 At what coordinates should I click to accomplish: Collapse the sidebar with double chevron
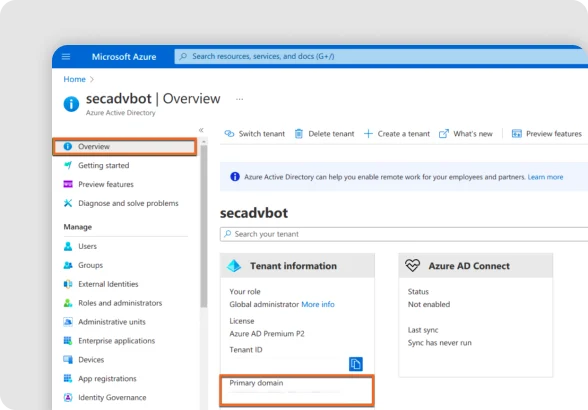pos(201,130)
